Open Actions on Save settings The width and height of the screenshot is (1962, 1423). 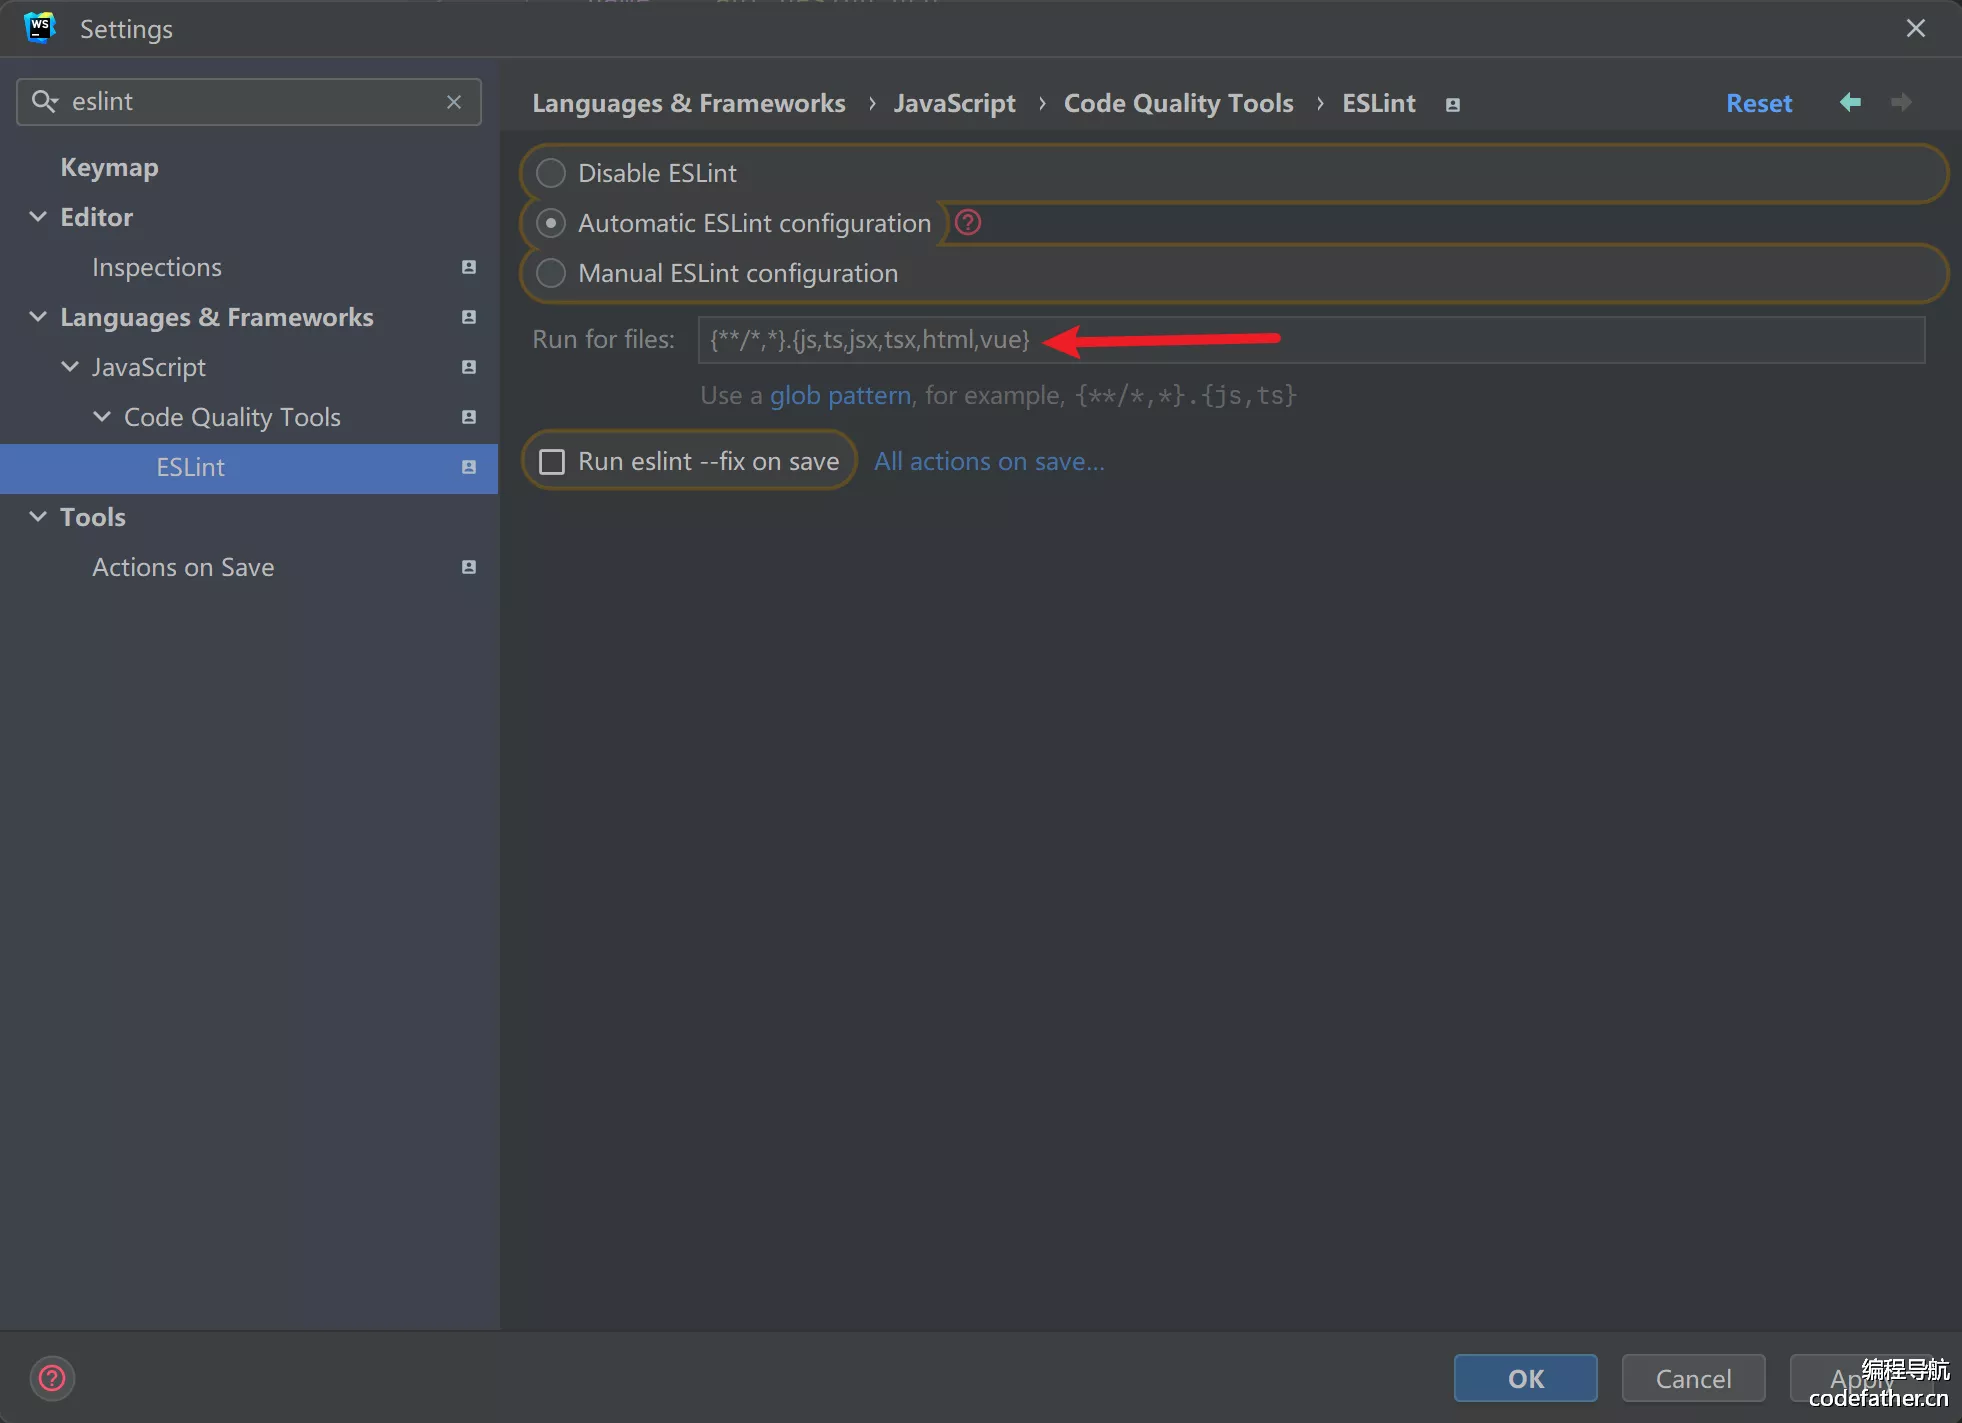point(183,567)
